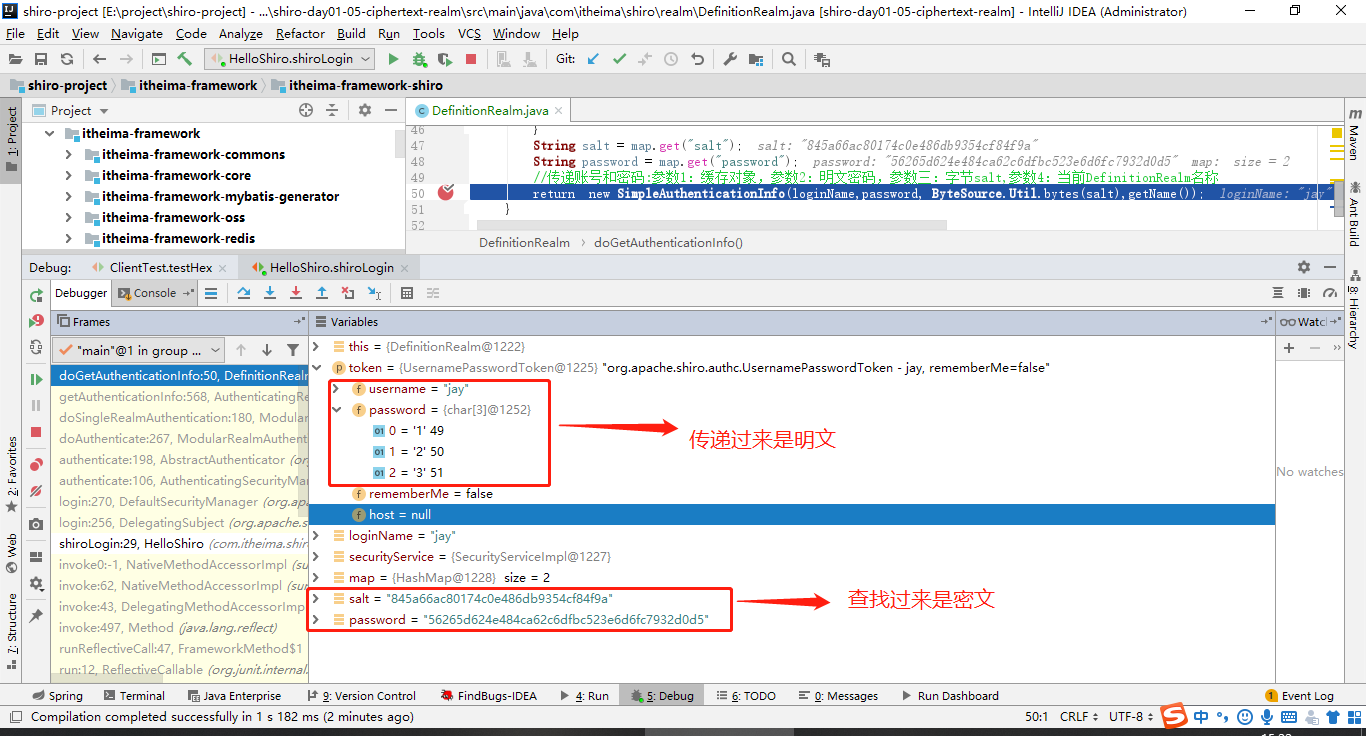
Task: Expand the itheima-framework-commons module
Action: [x=68, y=155]
